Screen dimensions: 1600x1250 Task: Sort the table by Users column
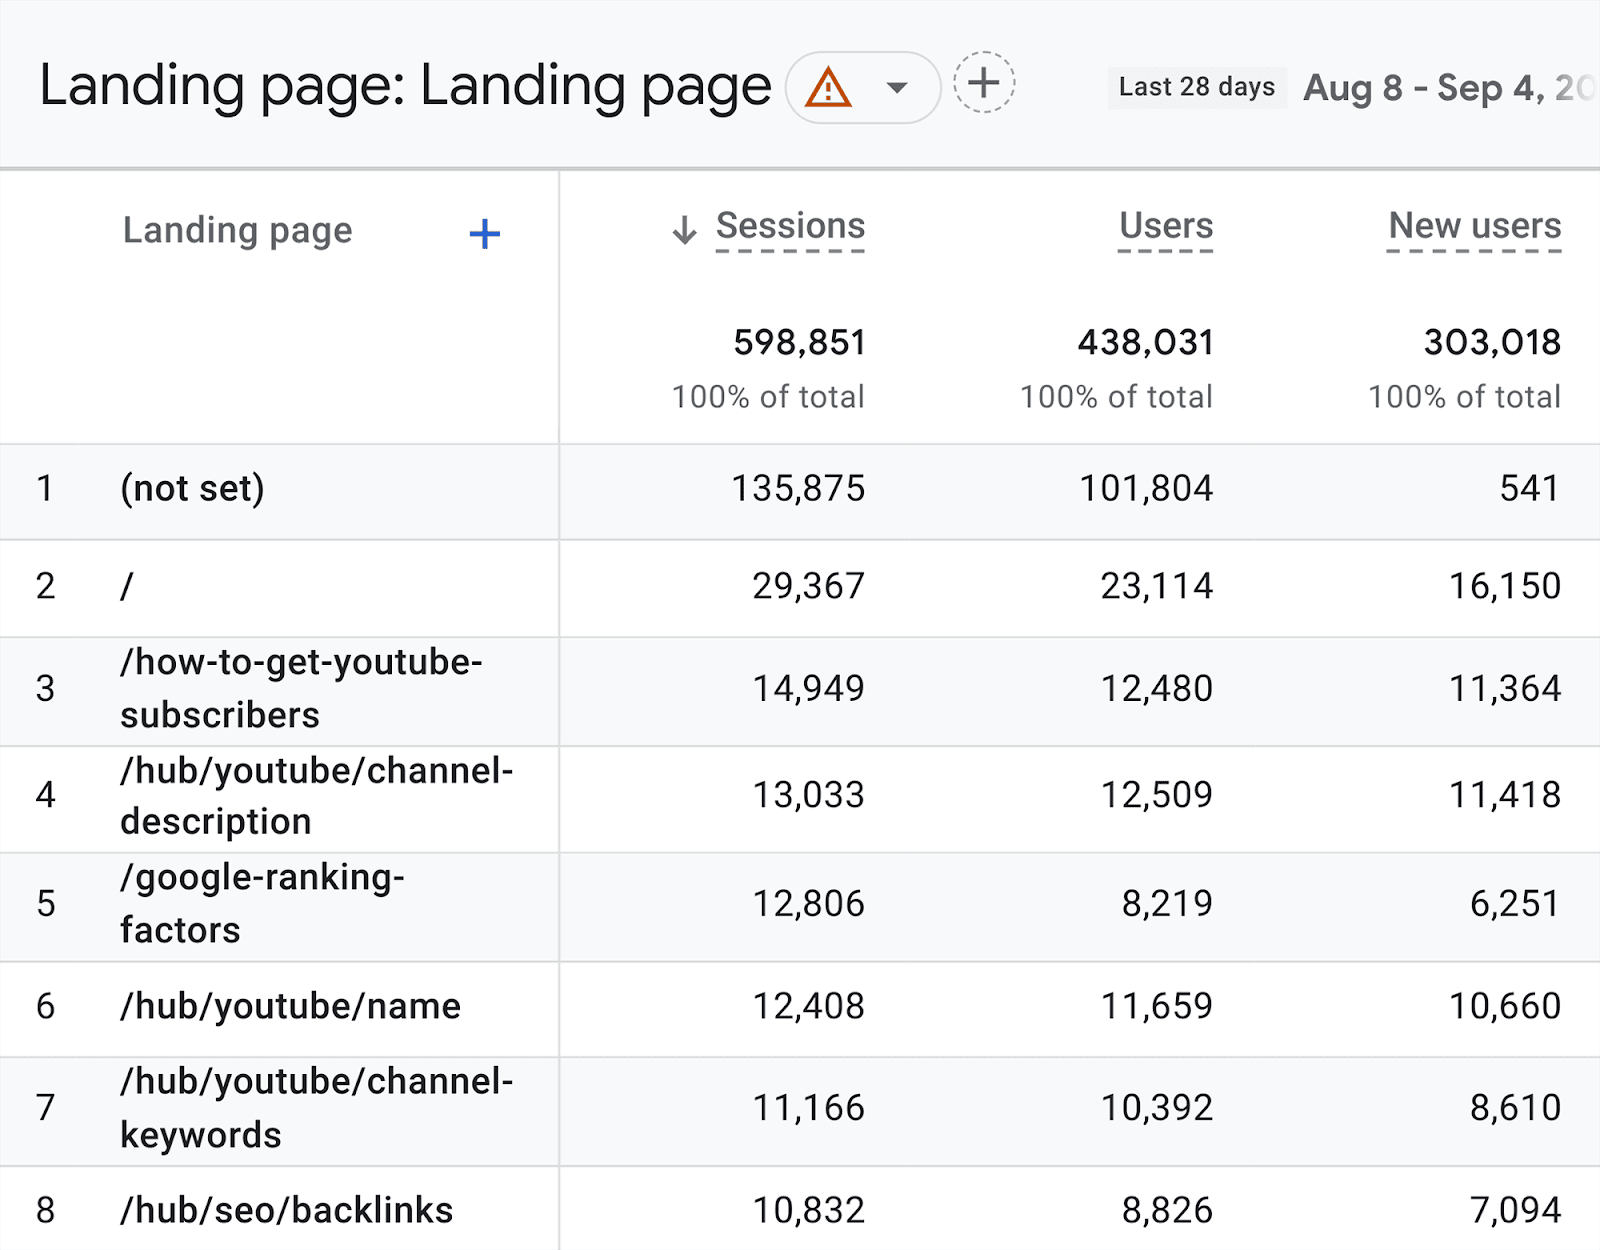click(x=1165, y=227)
